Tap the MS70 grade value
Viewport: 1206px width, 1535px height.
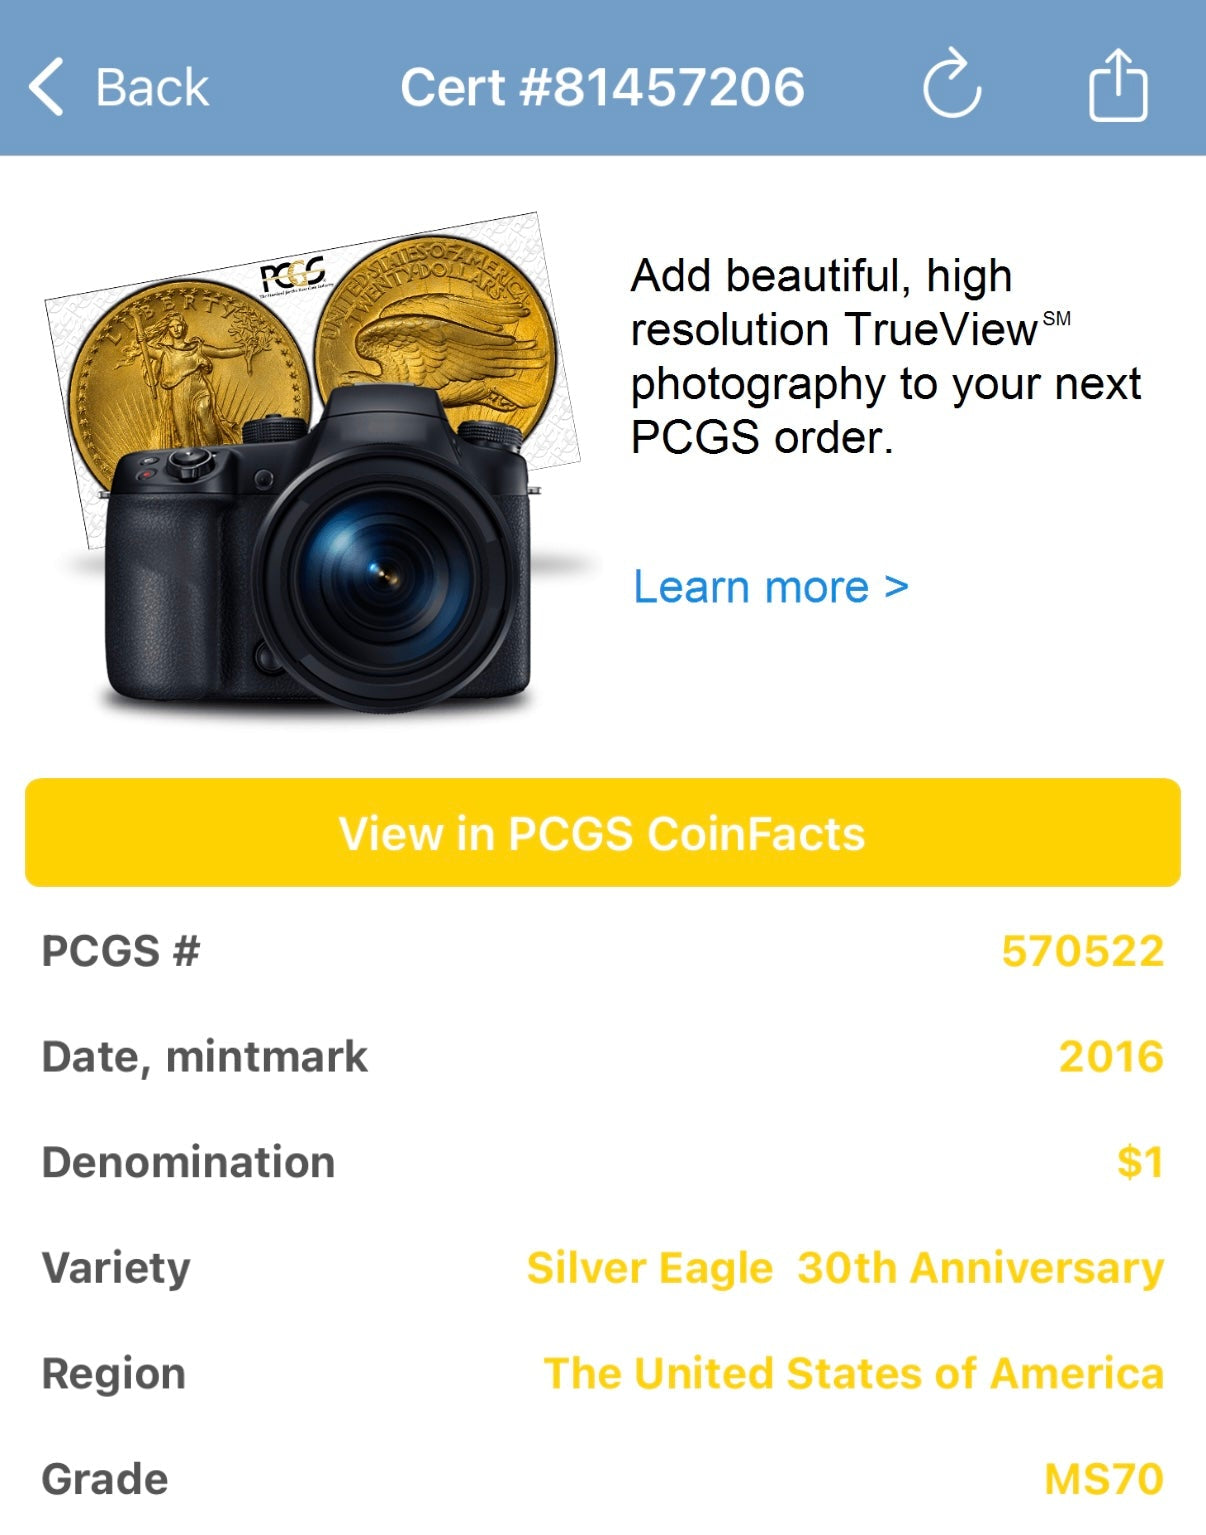pyautogui.click(x=1103, y=1479)
